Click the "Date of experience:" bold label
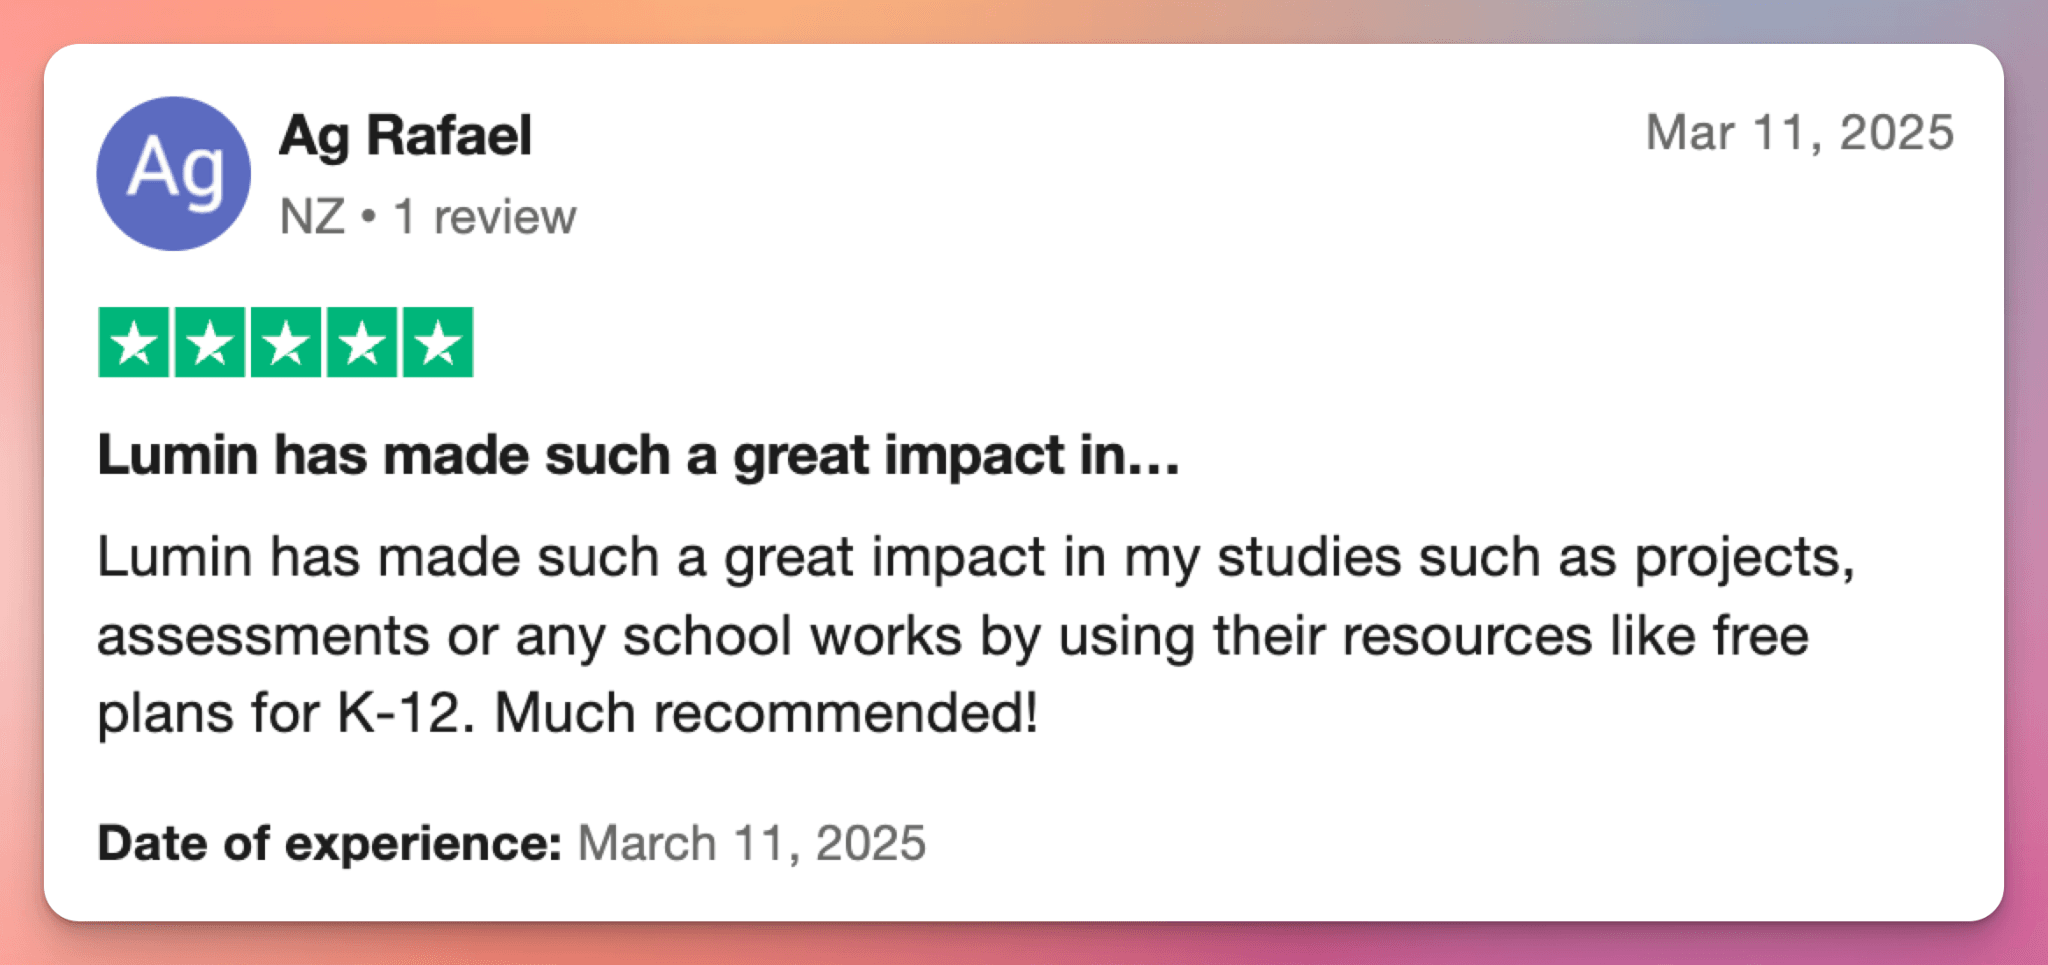This screenshot has width=2048, height=965. (x=329, y=843)
